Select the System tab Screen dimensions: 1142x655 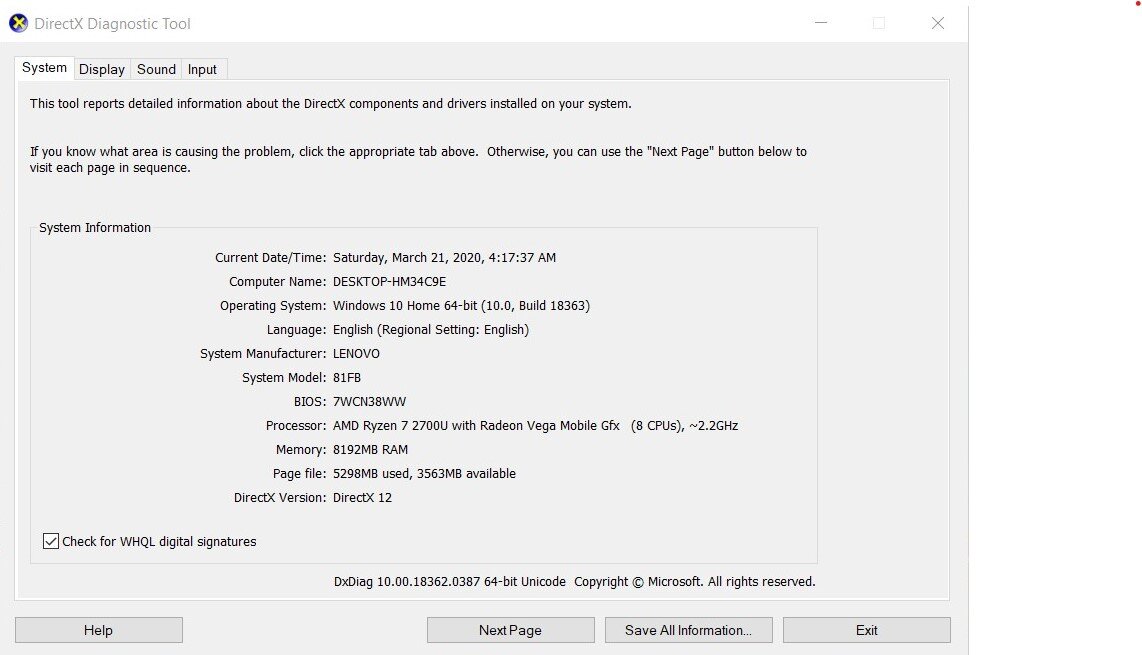point(44,68)
